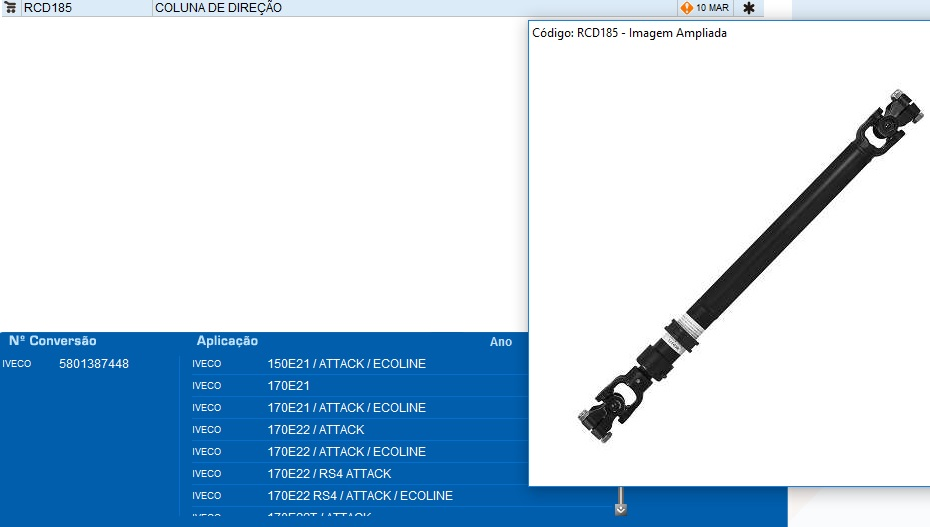Select the 170E21 / ATTACK / ECOLINE row

click(346, 408)
